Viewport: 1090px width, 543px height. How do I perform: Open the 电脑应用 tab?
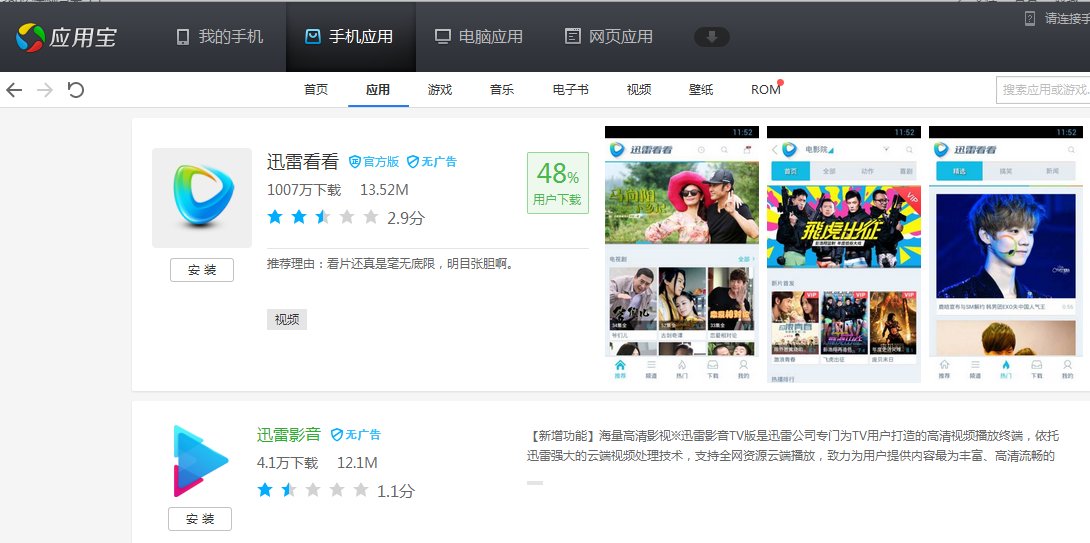point(479,37)
